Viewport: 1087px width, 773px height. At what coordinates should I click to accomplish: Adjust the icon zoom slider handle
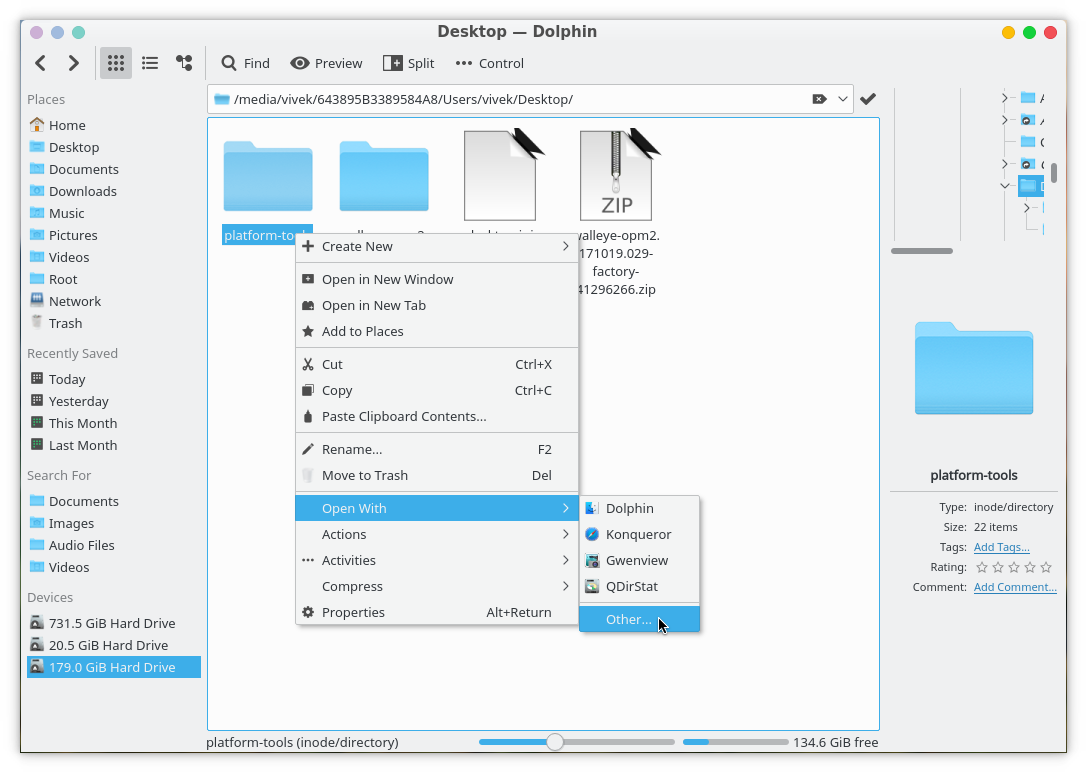pos(555,742)
